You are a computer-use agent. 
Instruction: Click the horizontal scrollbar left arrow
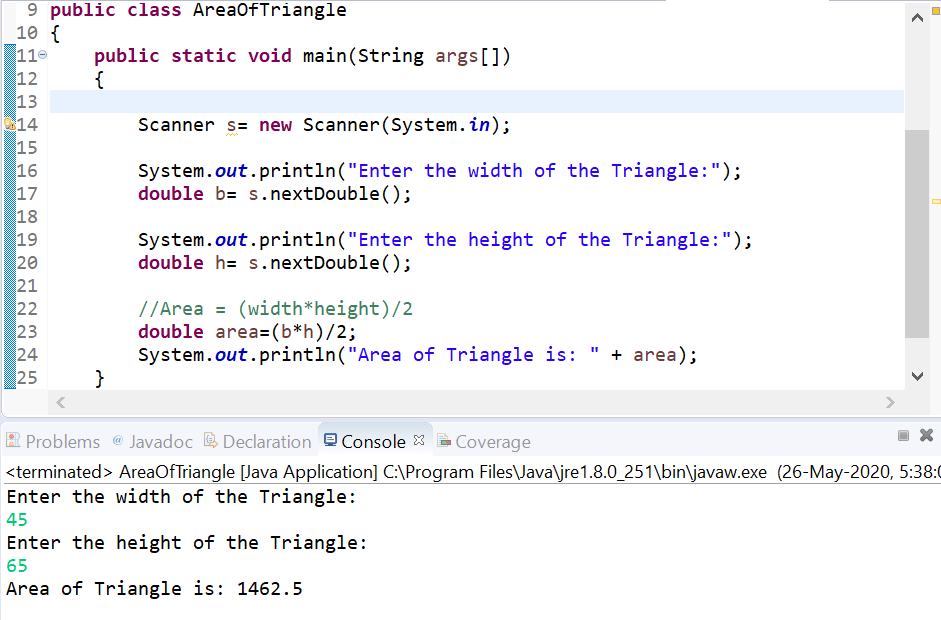60,402
